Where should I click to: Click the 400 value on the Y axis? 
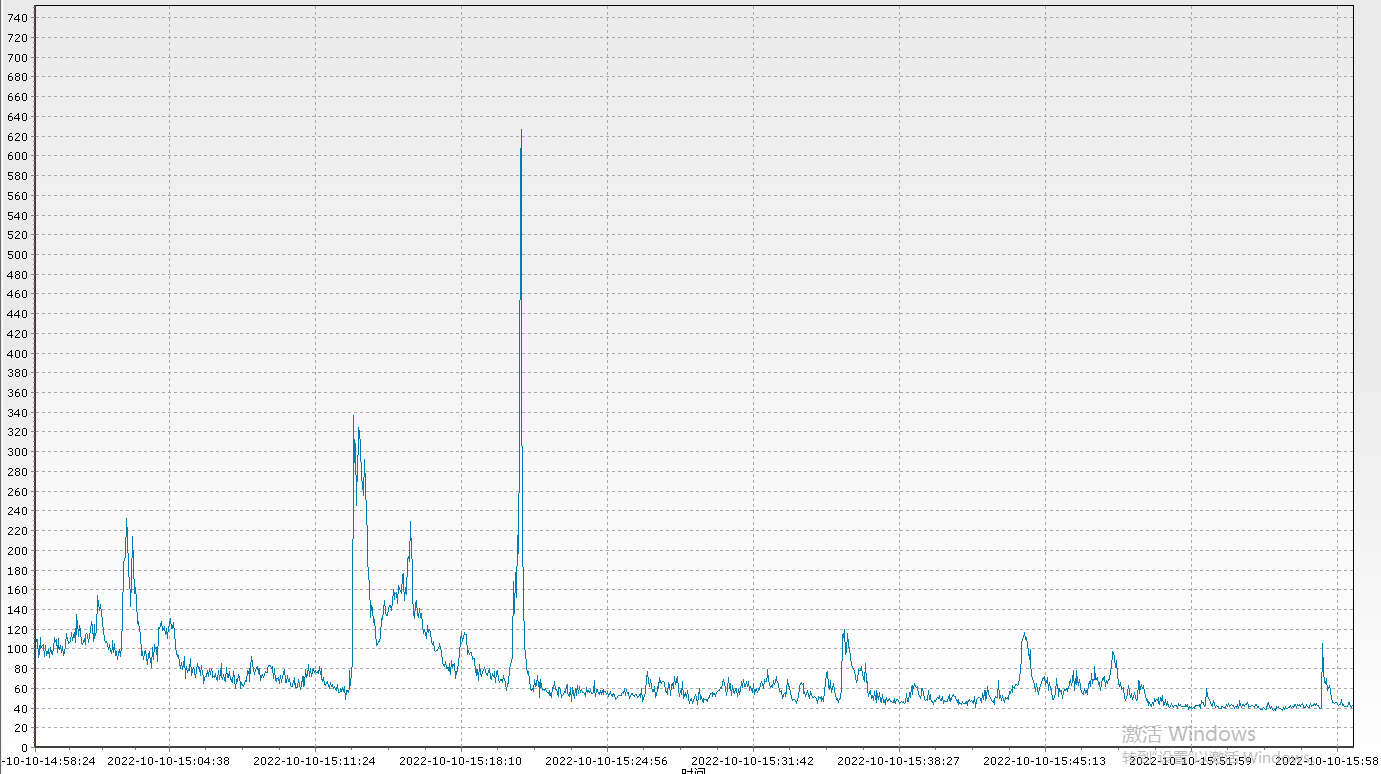tap(17, 354)
